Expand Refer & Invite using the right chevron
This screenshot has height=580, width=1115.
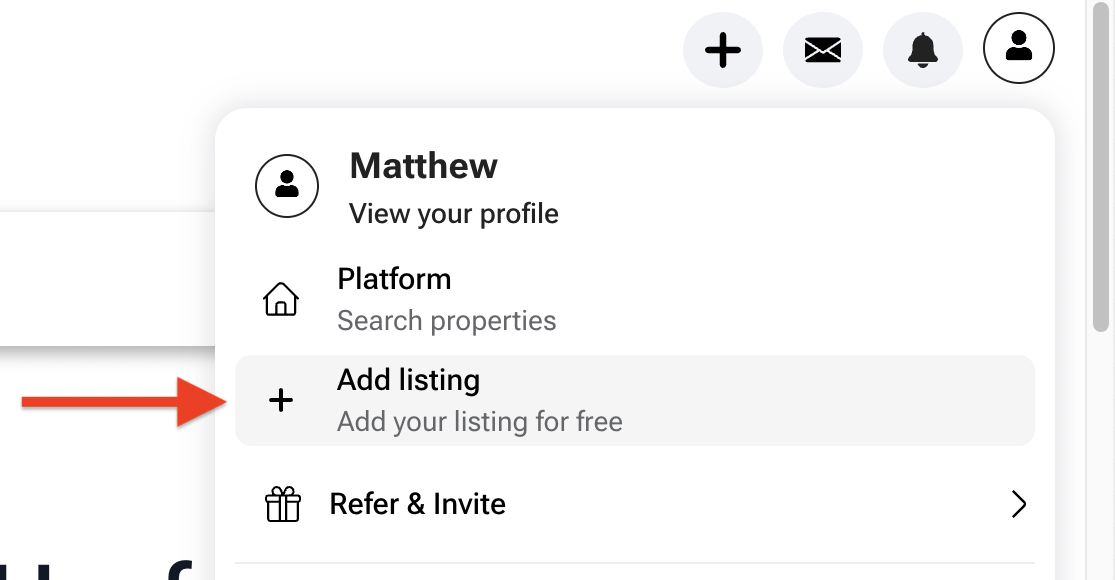[1018, 504]
